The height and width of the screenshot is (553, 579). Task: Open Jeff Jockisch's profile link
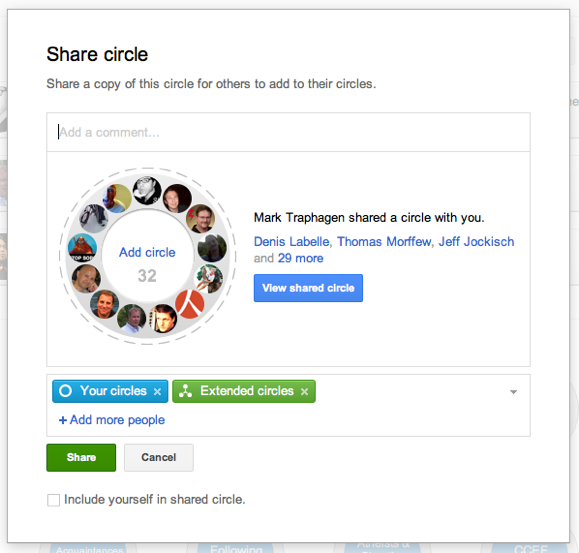(476, 241)
